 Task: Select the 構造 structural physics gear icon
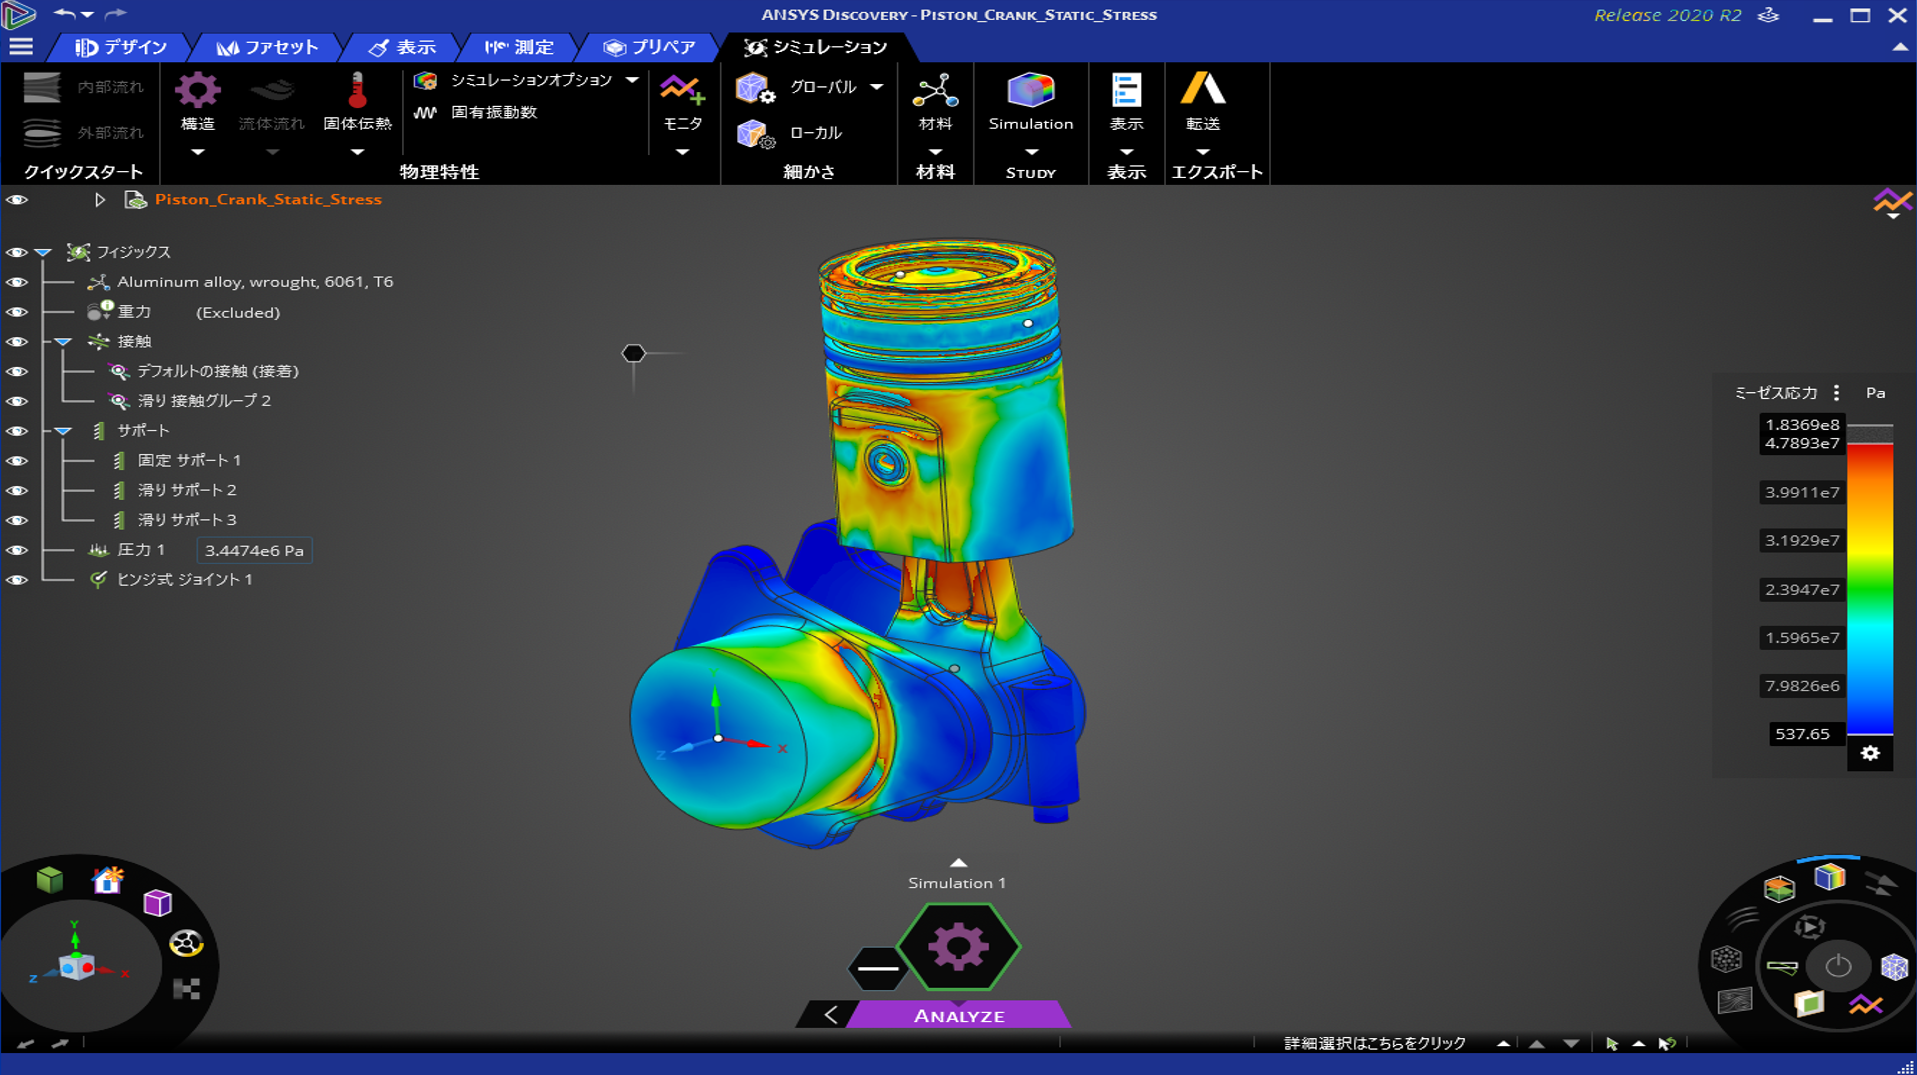tap(197, 91)
